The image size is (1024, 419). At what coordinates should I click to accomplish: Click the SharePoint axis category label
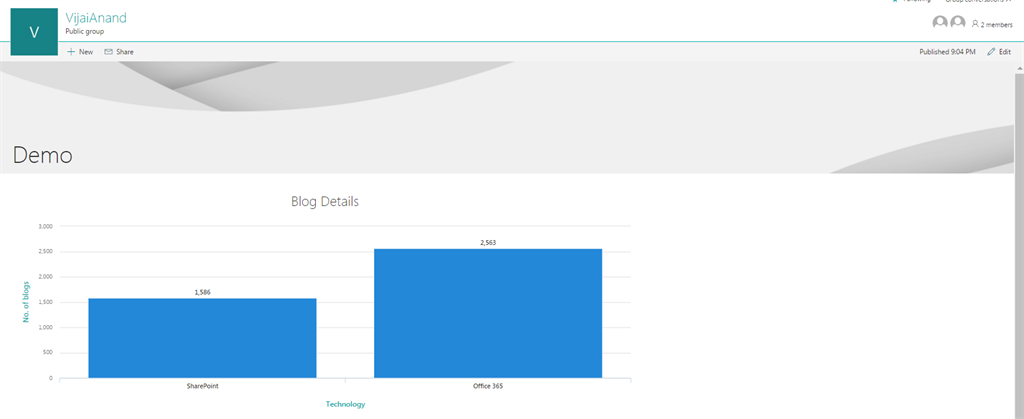(202, 386)
